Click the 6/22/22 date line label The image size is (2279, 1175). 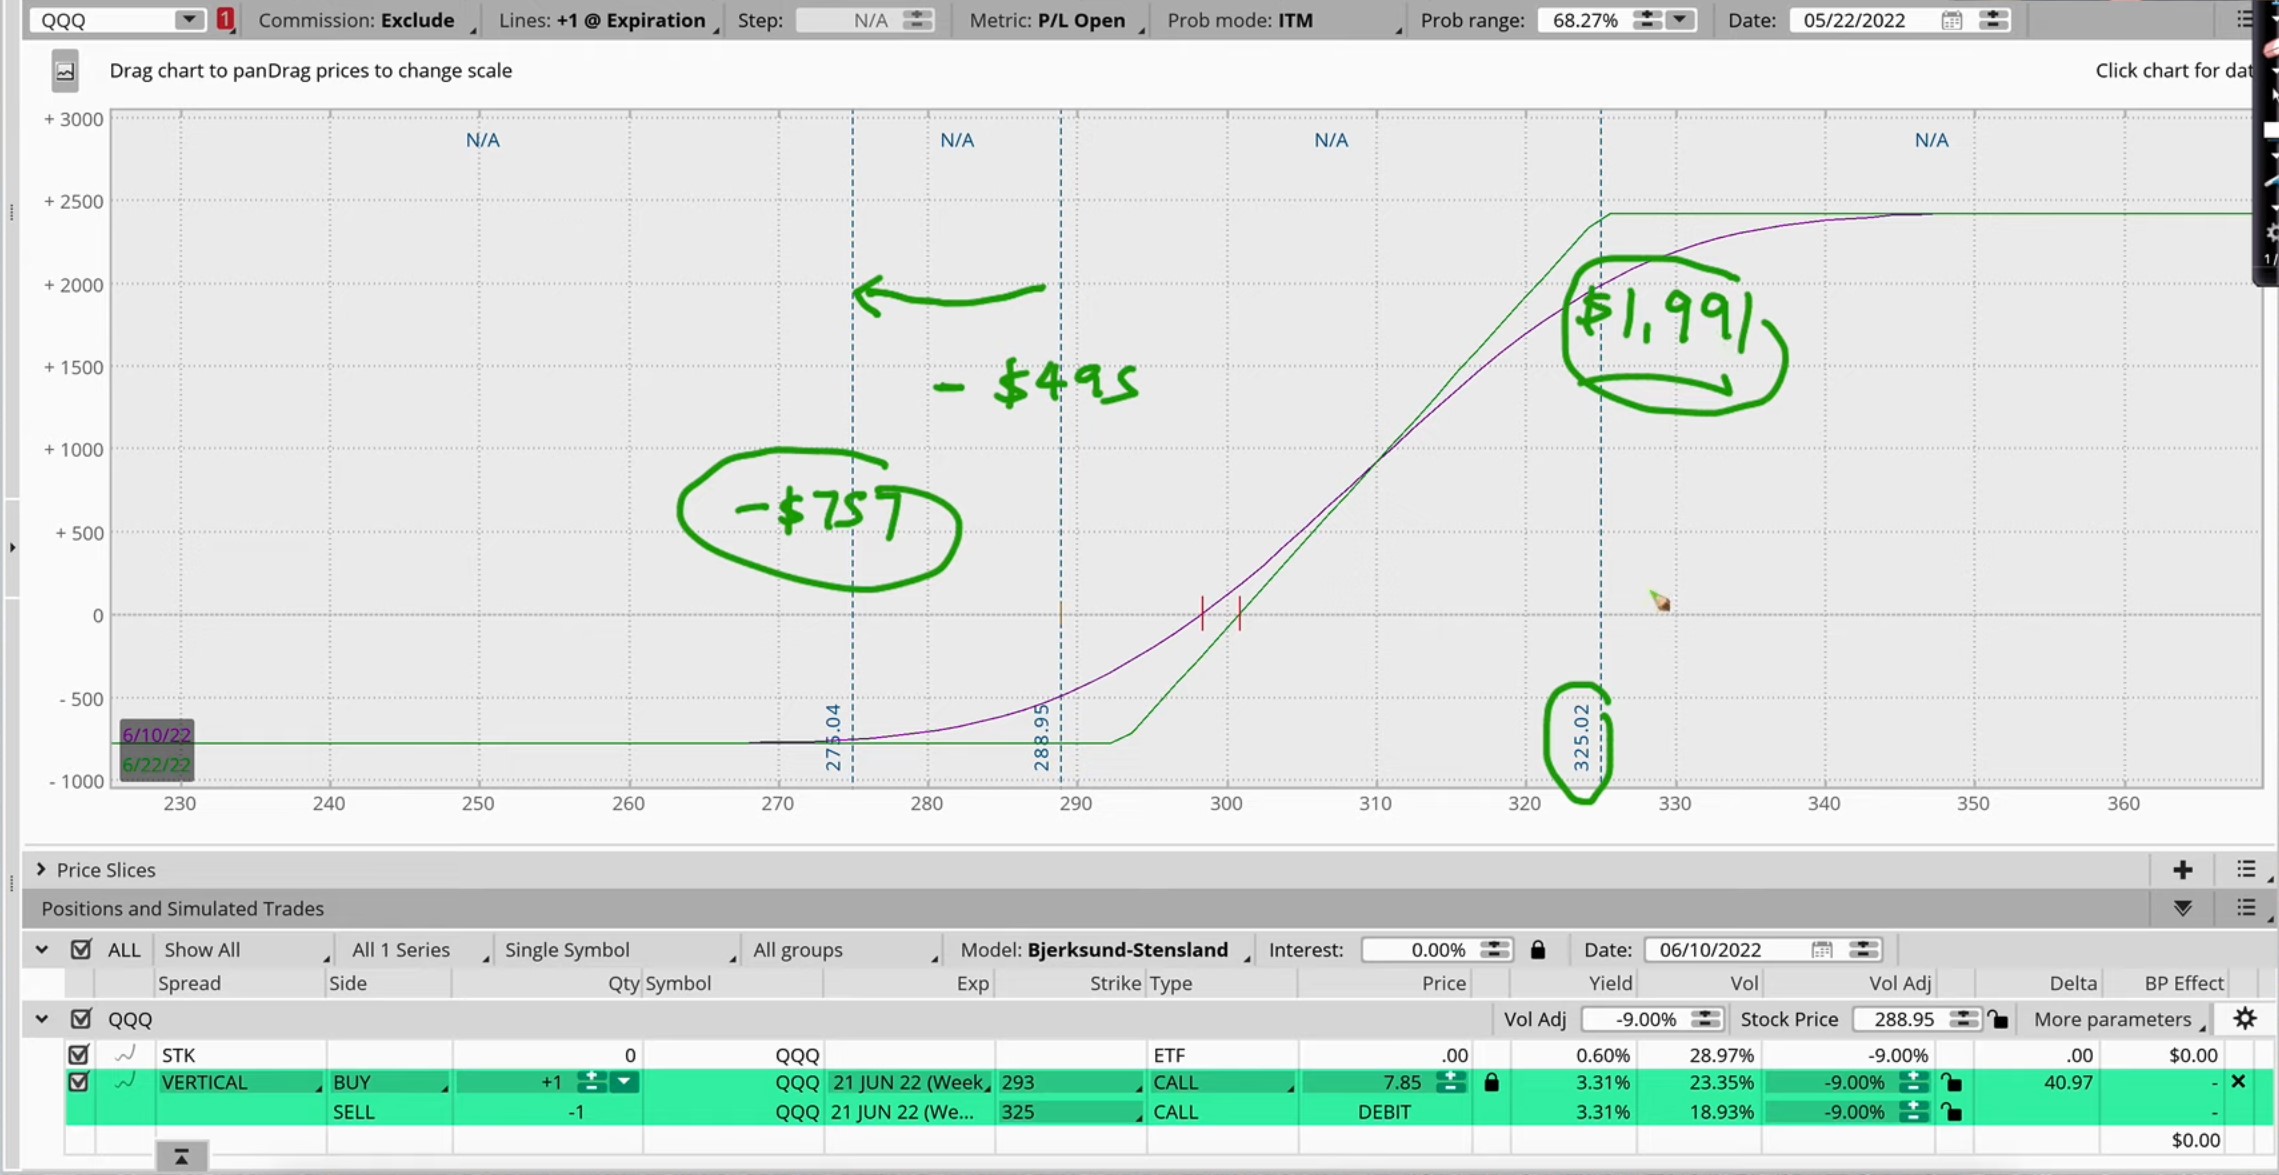[x=156, y=765]
